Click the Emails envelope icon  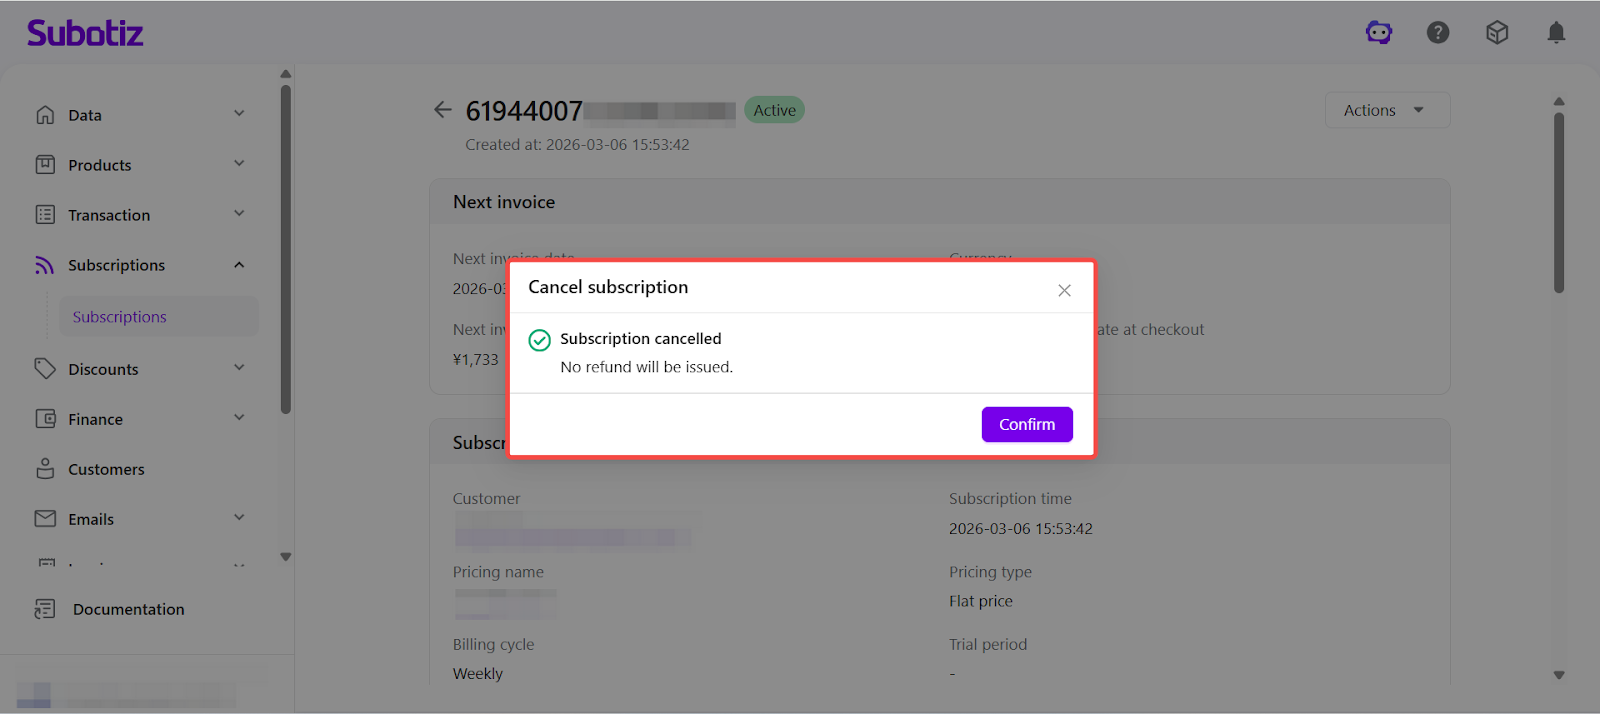[45, 519]
